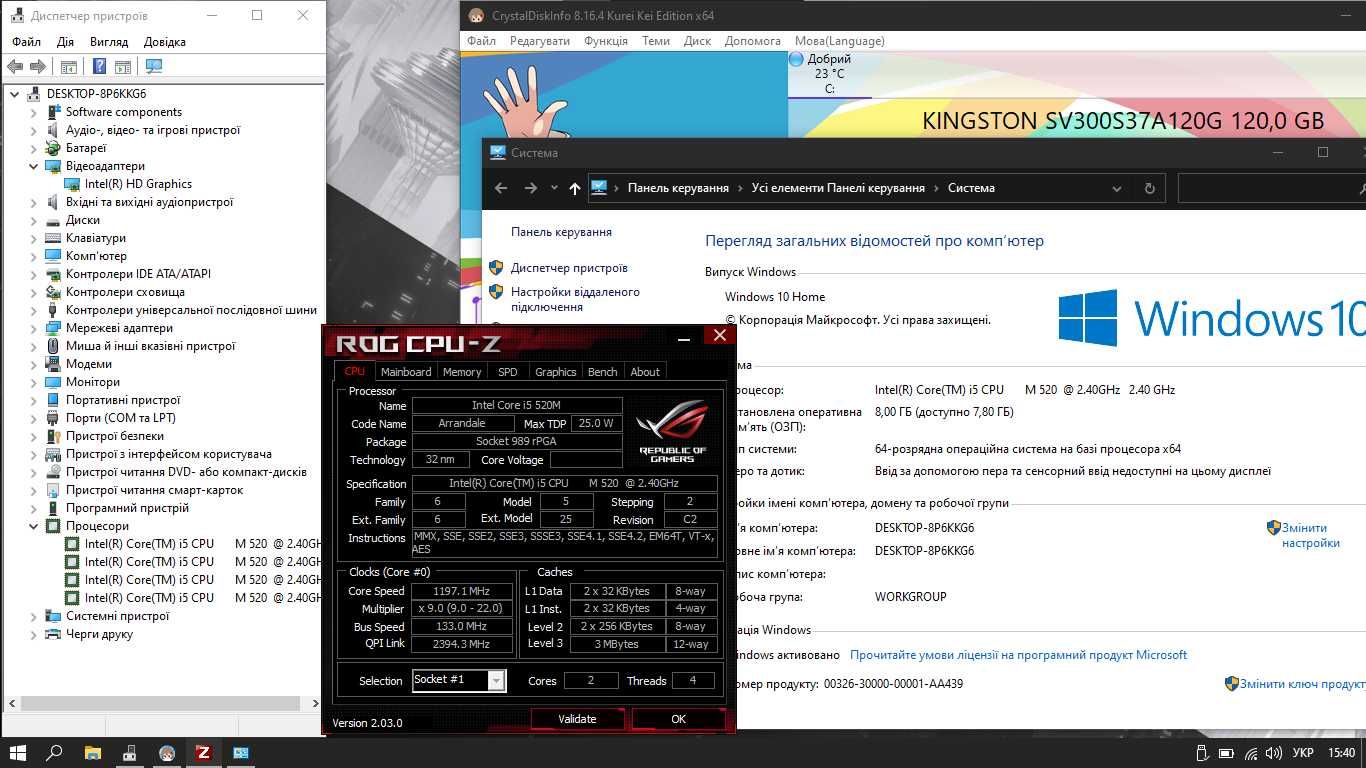Click the scan for hardware changes monitor icon

(x=153, y=66)
